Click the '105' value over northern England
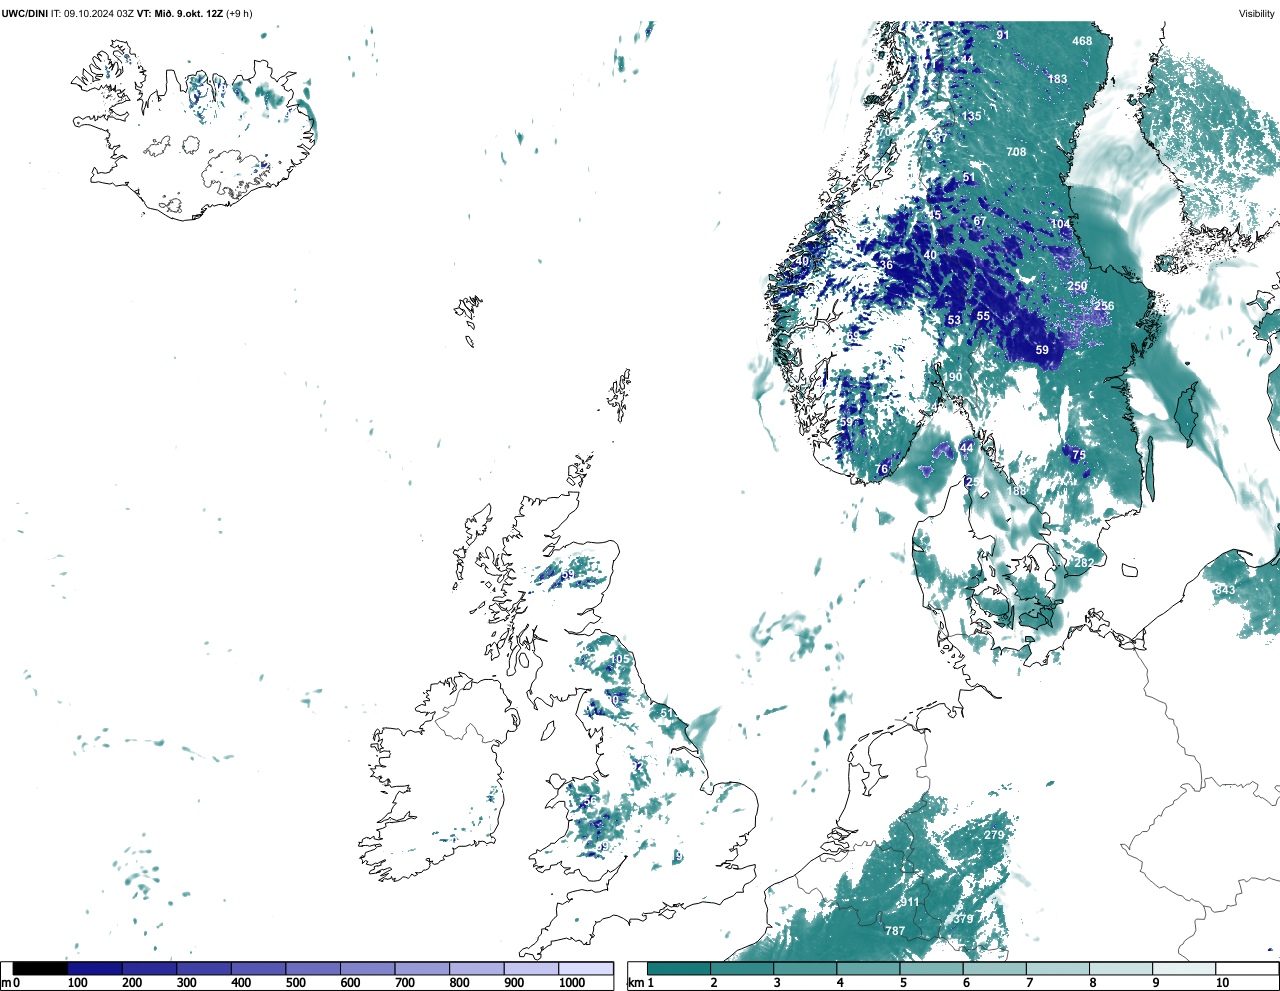The height and width of the screenshot is (991, 1280). pos(621,658)
